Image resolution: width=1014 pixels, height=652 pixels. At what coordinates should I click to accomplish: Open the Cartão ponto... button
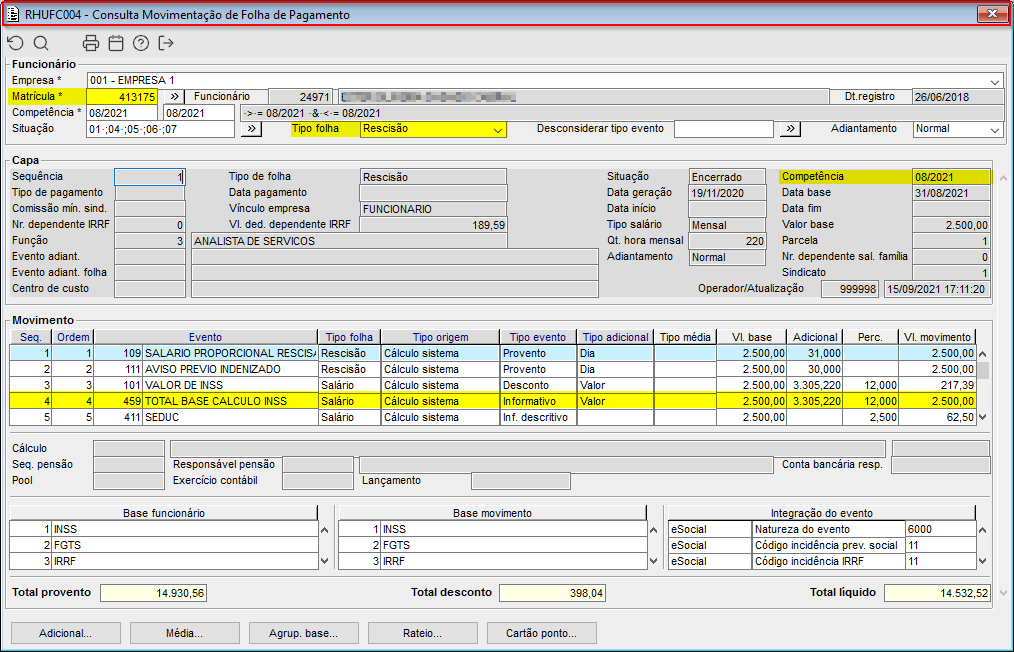(541, 633)
